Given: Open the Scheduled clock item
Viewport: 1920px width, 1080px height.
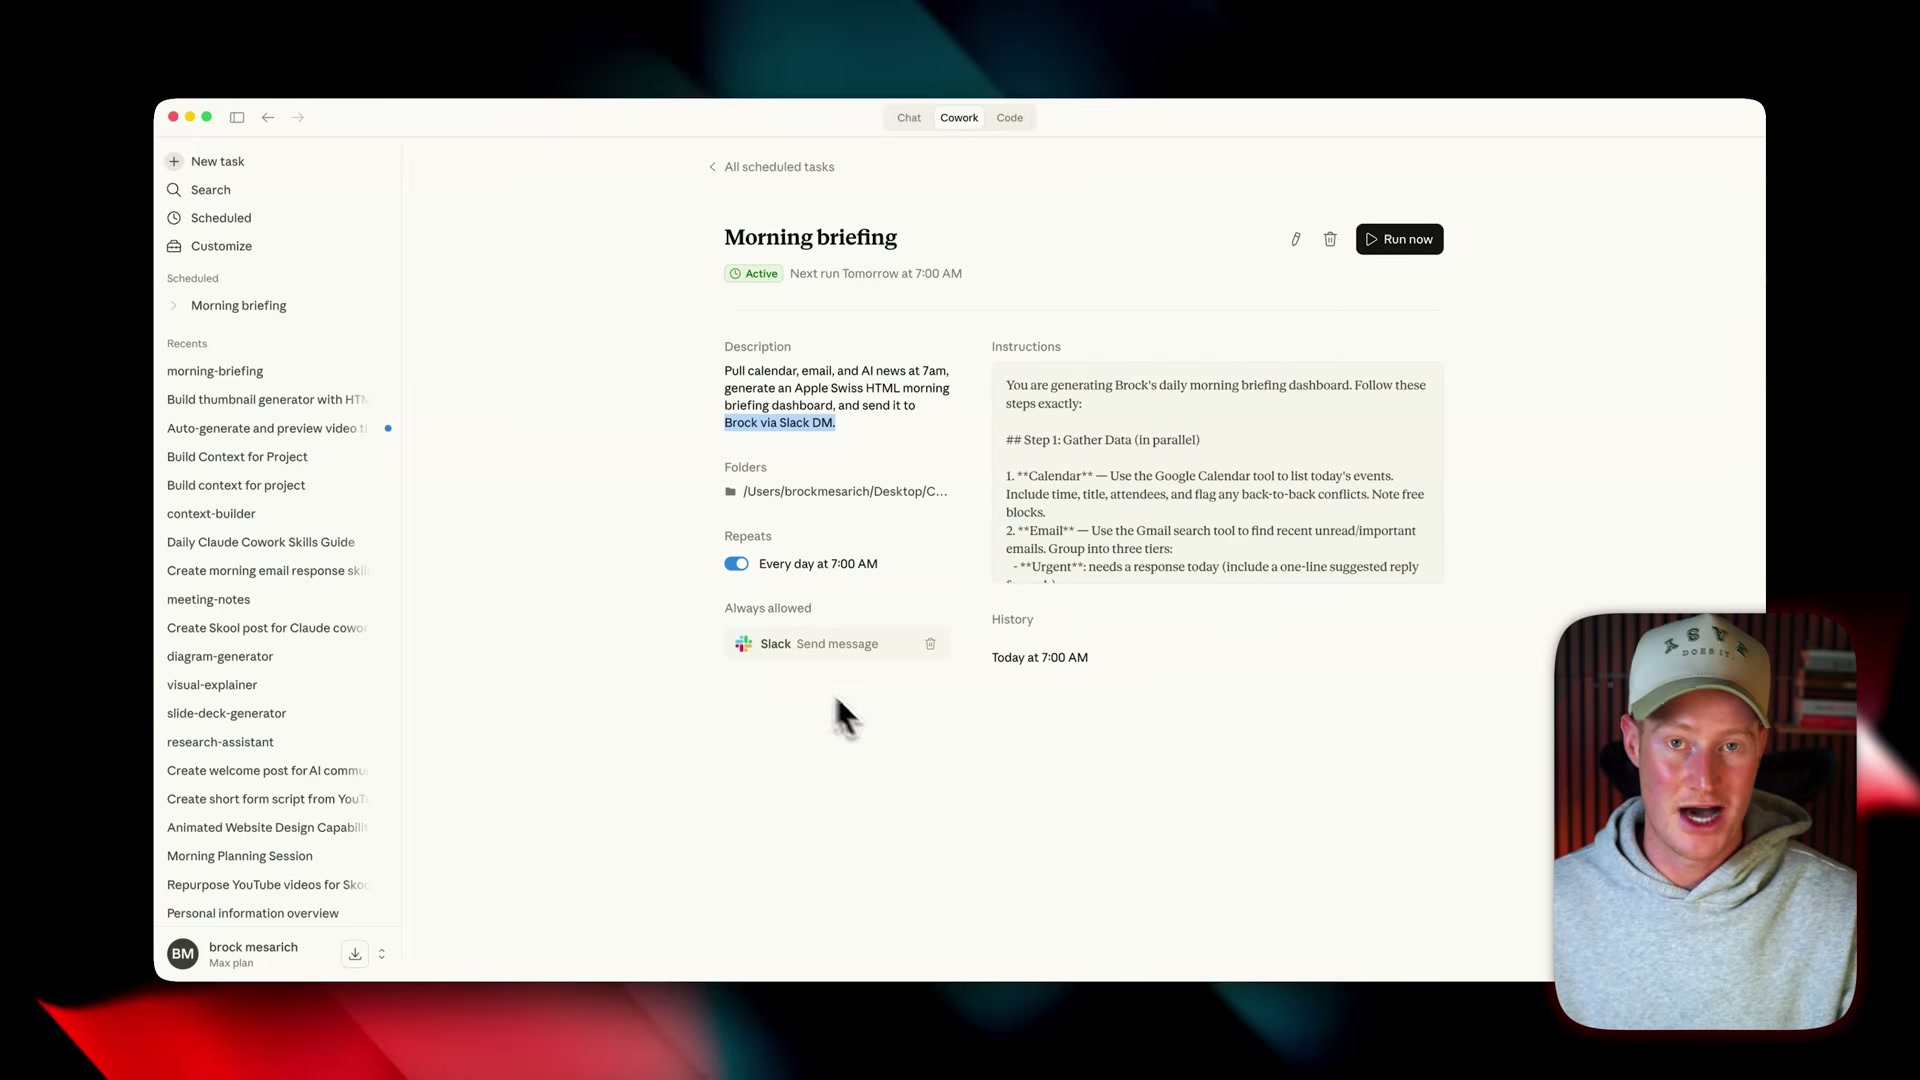Looking at the screenshot, I should click(x=209, y=218).
